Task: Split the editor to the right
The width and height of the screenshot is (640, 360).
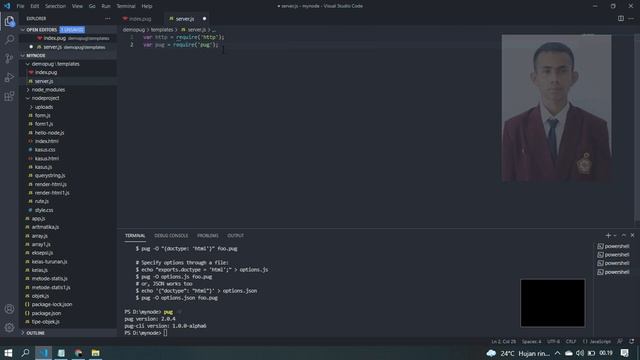Action: (x=620, y=18)
